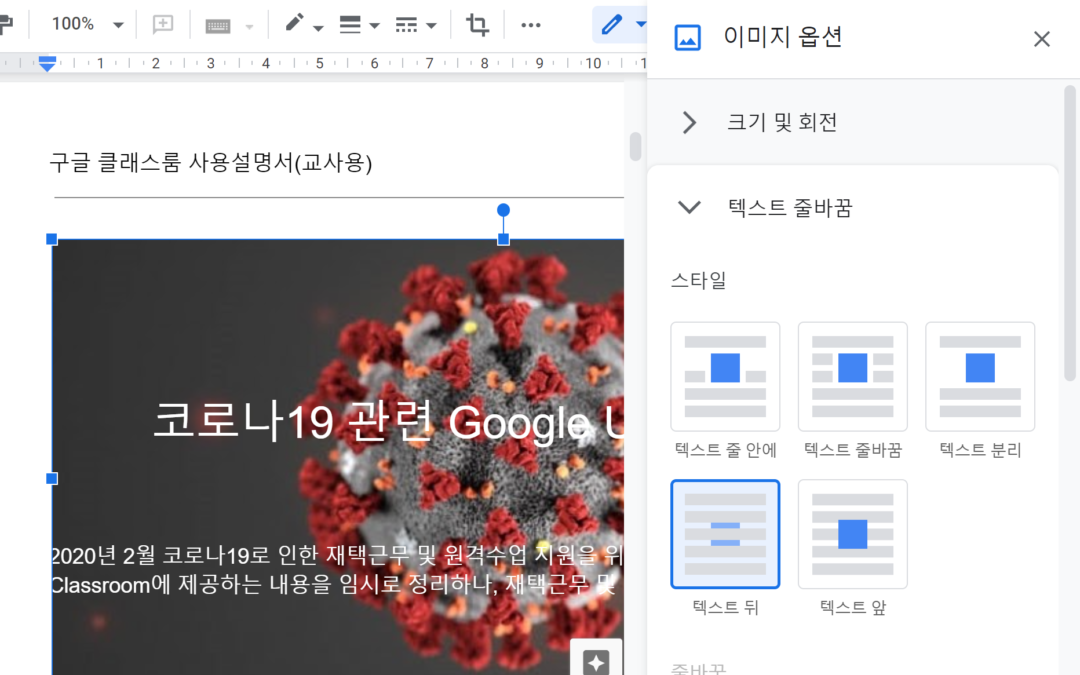Click the document vertical scrollbar
Viewport: 1080px width, 675px height.
(x=635, y=146)
